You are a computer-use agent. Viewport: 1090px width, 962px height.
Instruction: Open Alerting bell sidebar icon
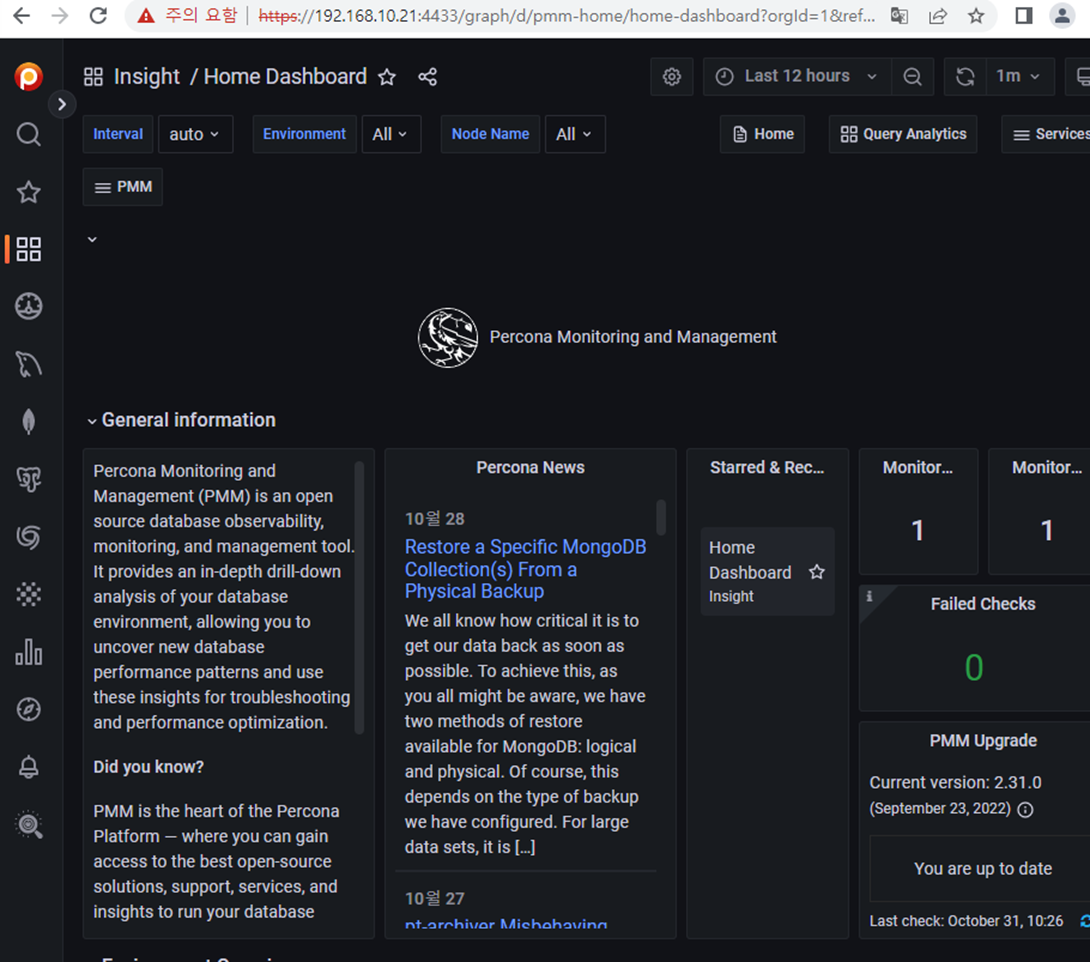tap(29, 767)
